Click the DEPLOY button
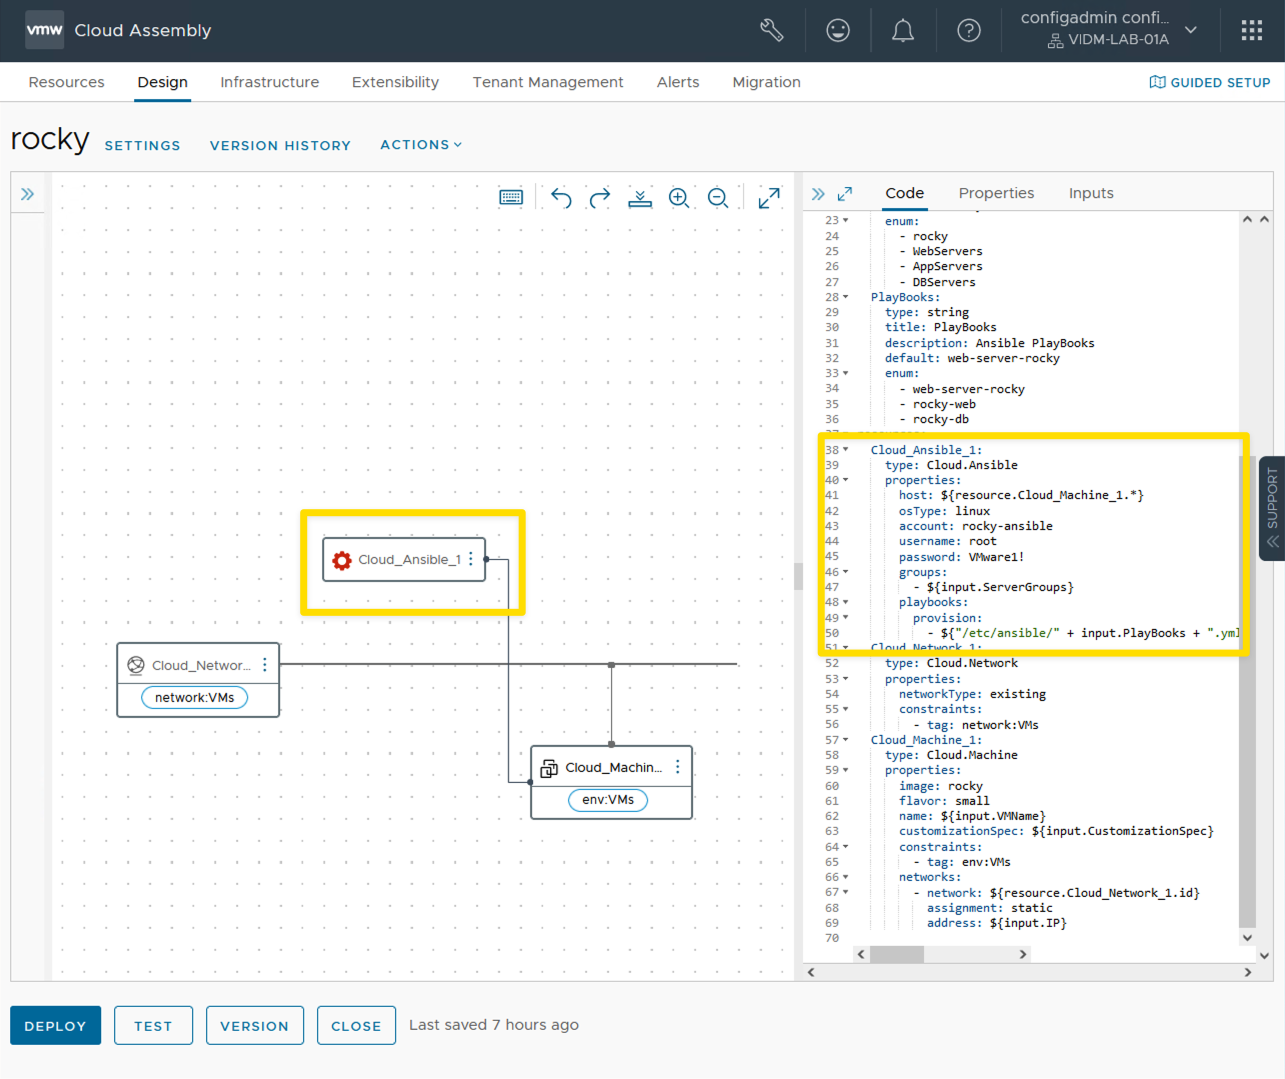This screenshot has width=1285, height=1079. [x=56, y=1025]
